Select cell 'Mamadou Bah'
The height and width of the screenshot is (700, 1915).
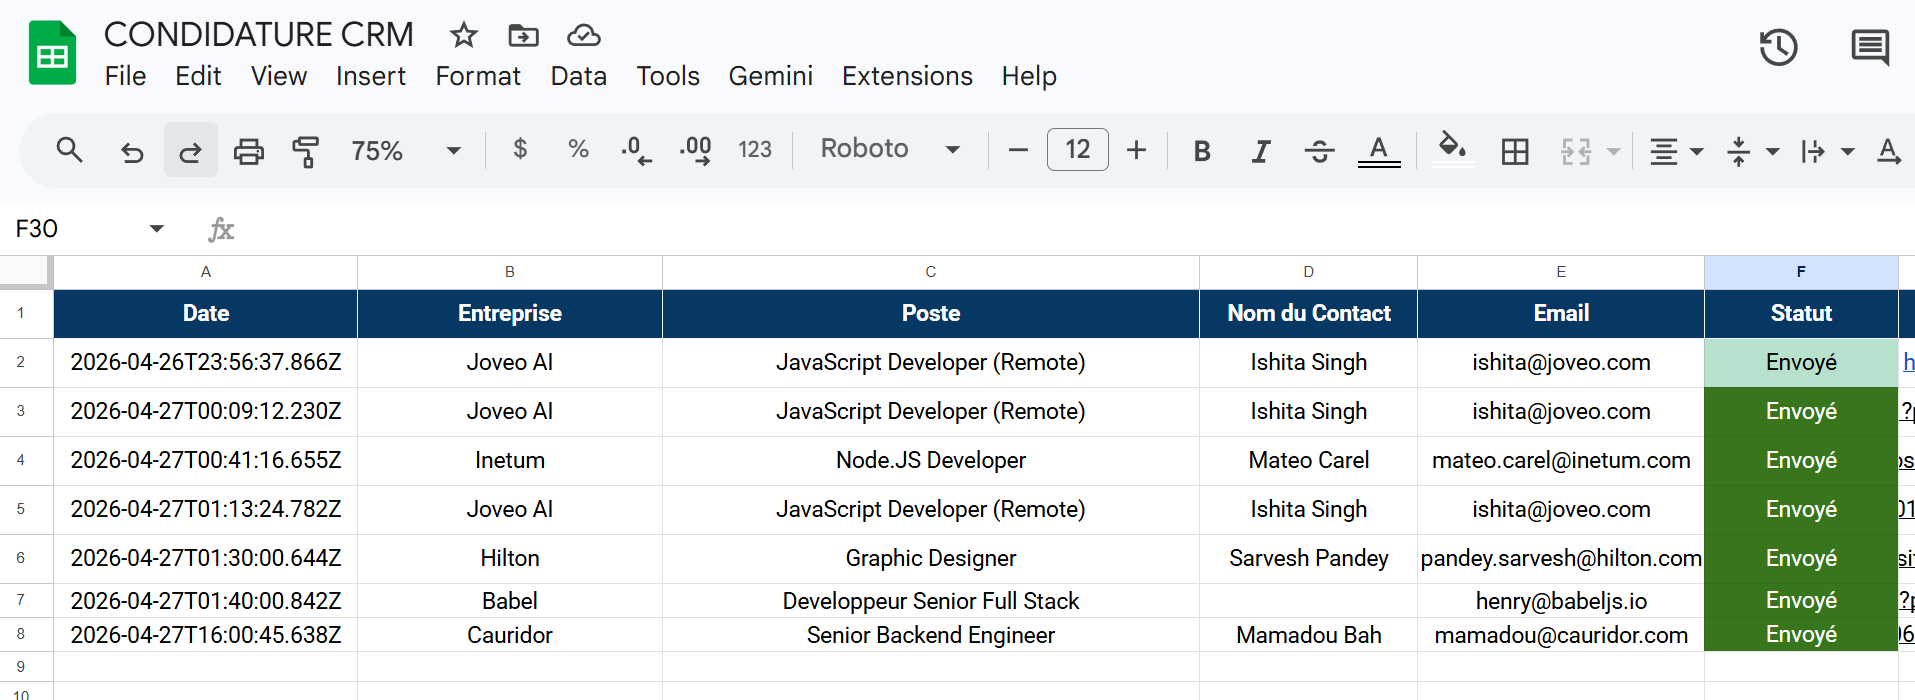1308,635
